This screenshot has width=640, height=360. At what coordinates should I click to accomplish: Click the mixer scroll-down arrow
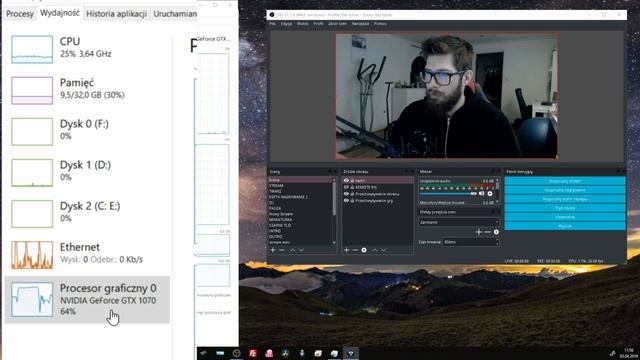click(x=497, y=202)
